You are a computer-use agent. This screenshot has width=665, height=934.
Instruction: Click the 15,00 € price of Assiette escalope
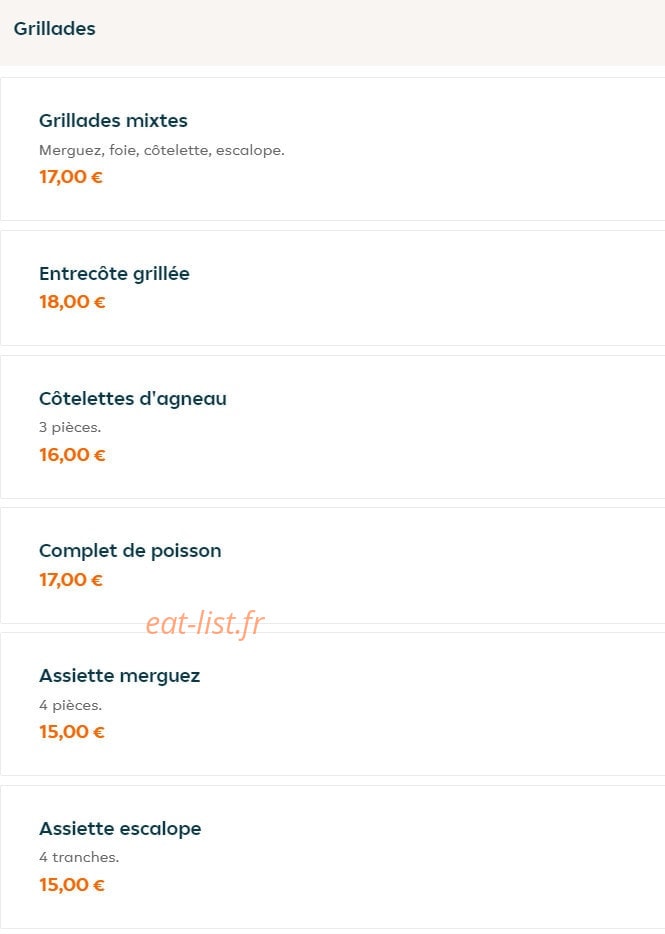(72, 885)
